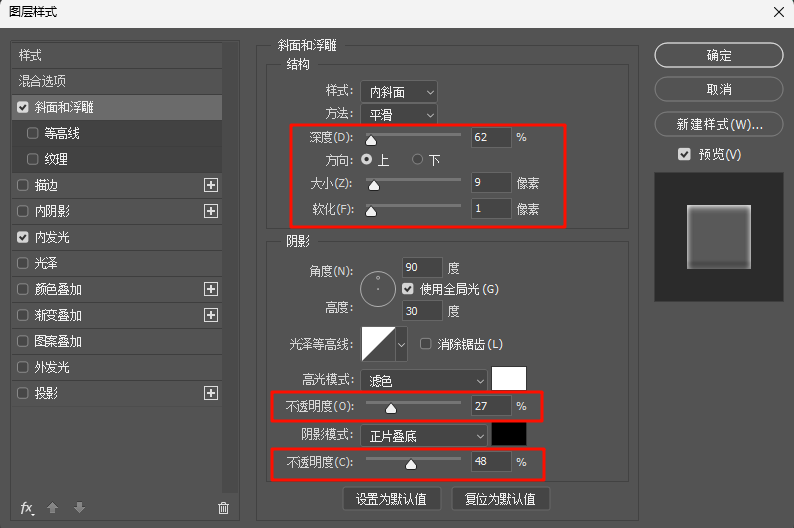Click the highlight 不透明度(O) slider handle
Screen dimensions: 794x528
click(391, 408)
